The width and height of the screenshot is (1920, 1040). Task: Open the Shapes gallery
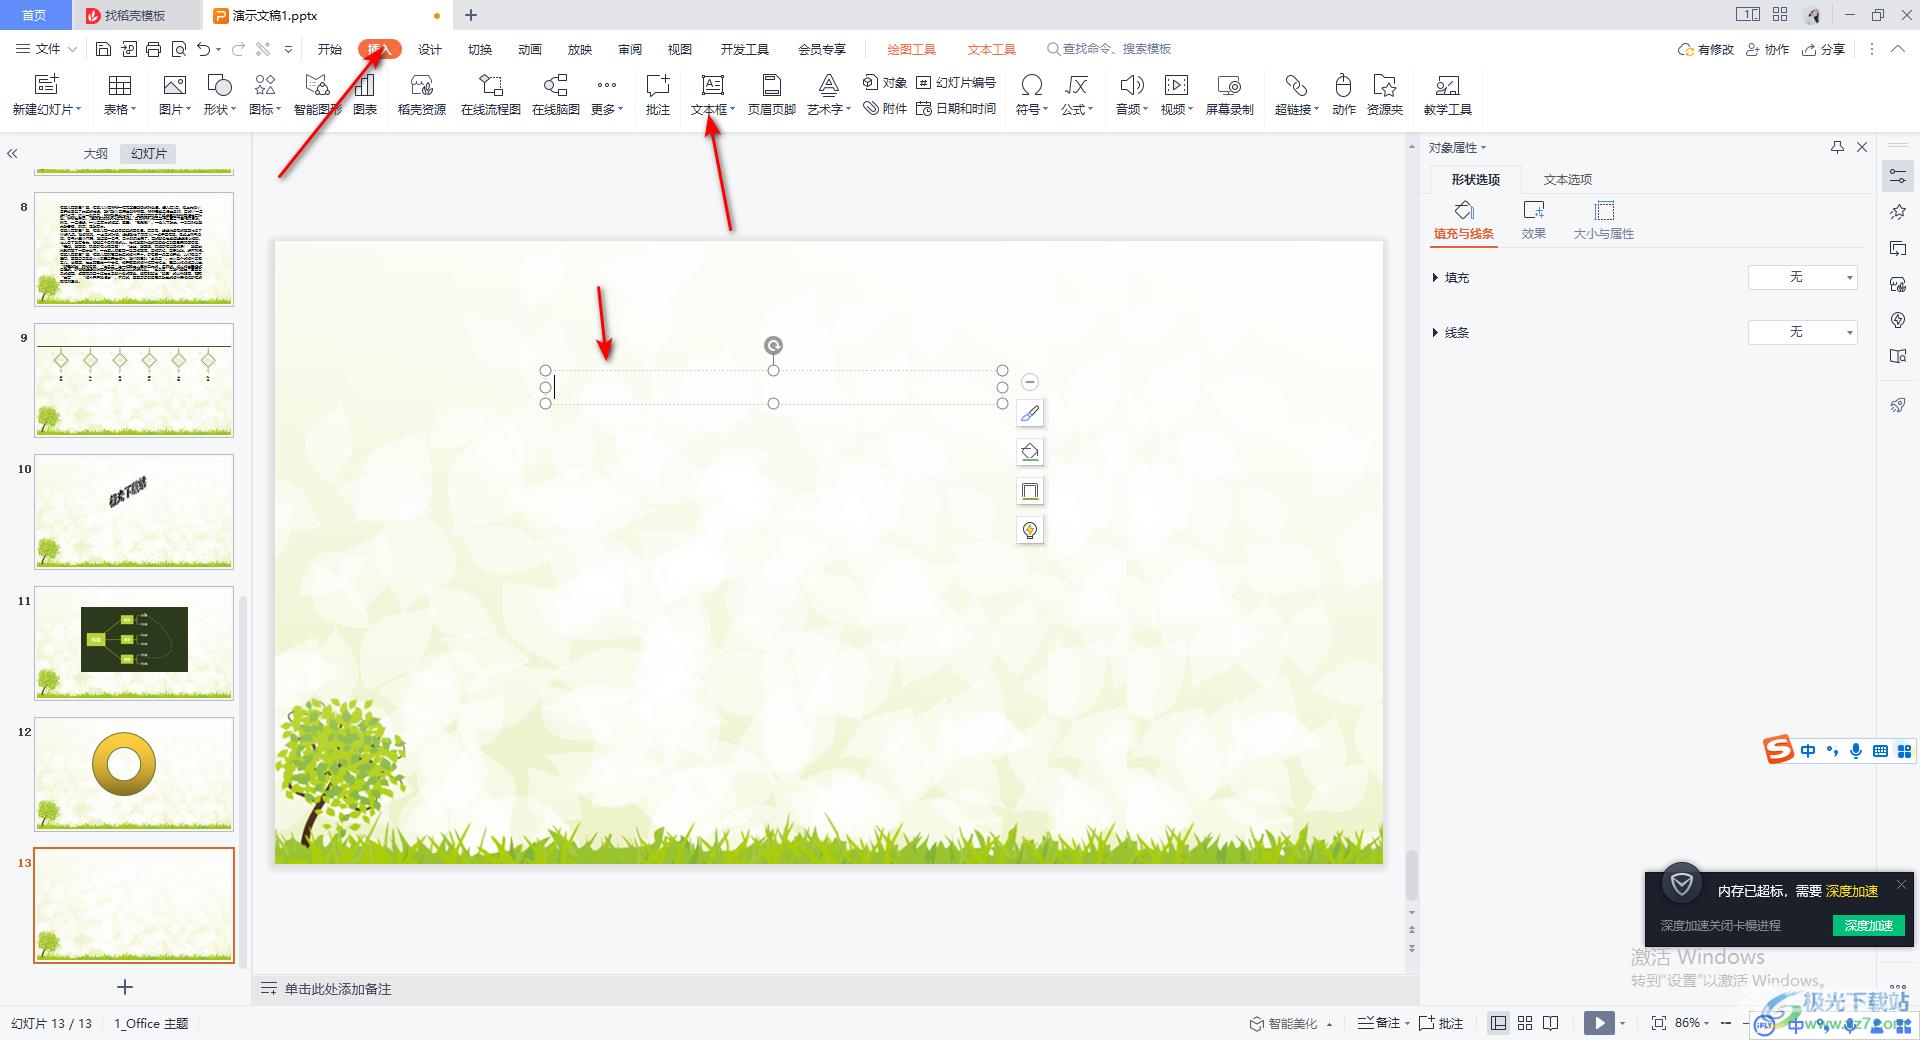point(219,95)
